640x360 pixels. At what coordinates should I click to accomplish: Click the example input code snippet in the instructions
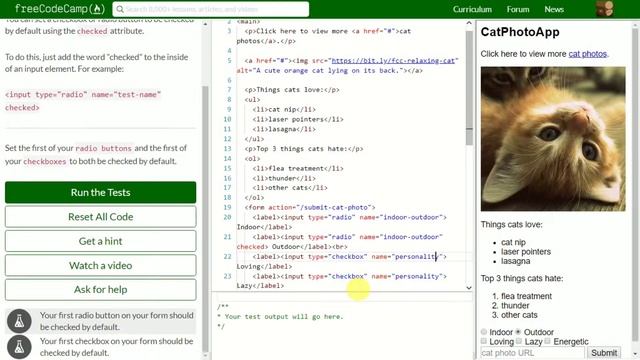[83, 101]
